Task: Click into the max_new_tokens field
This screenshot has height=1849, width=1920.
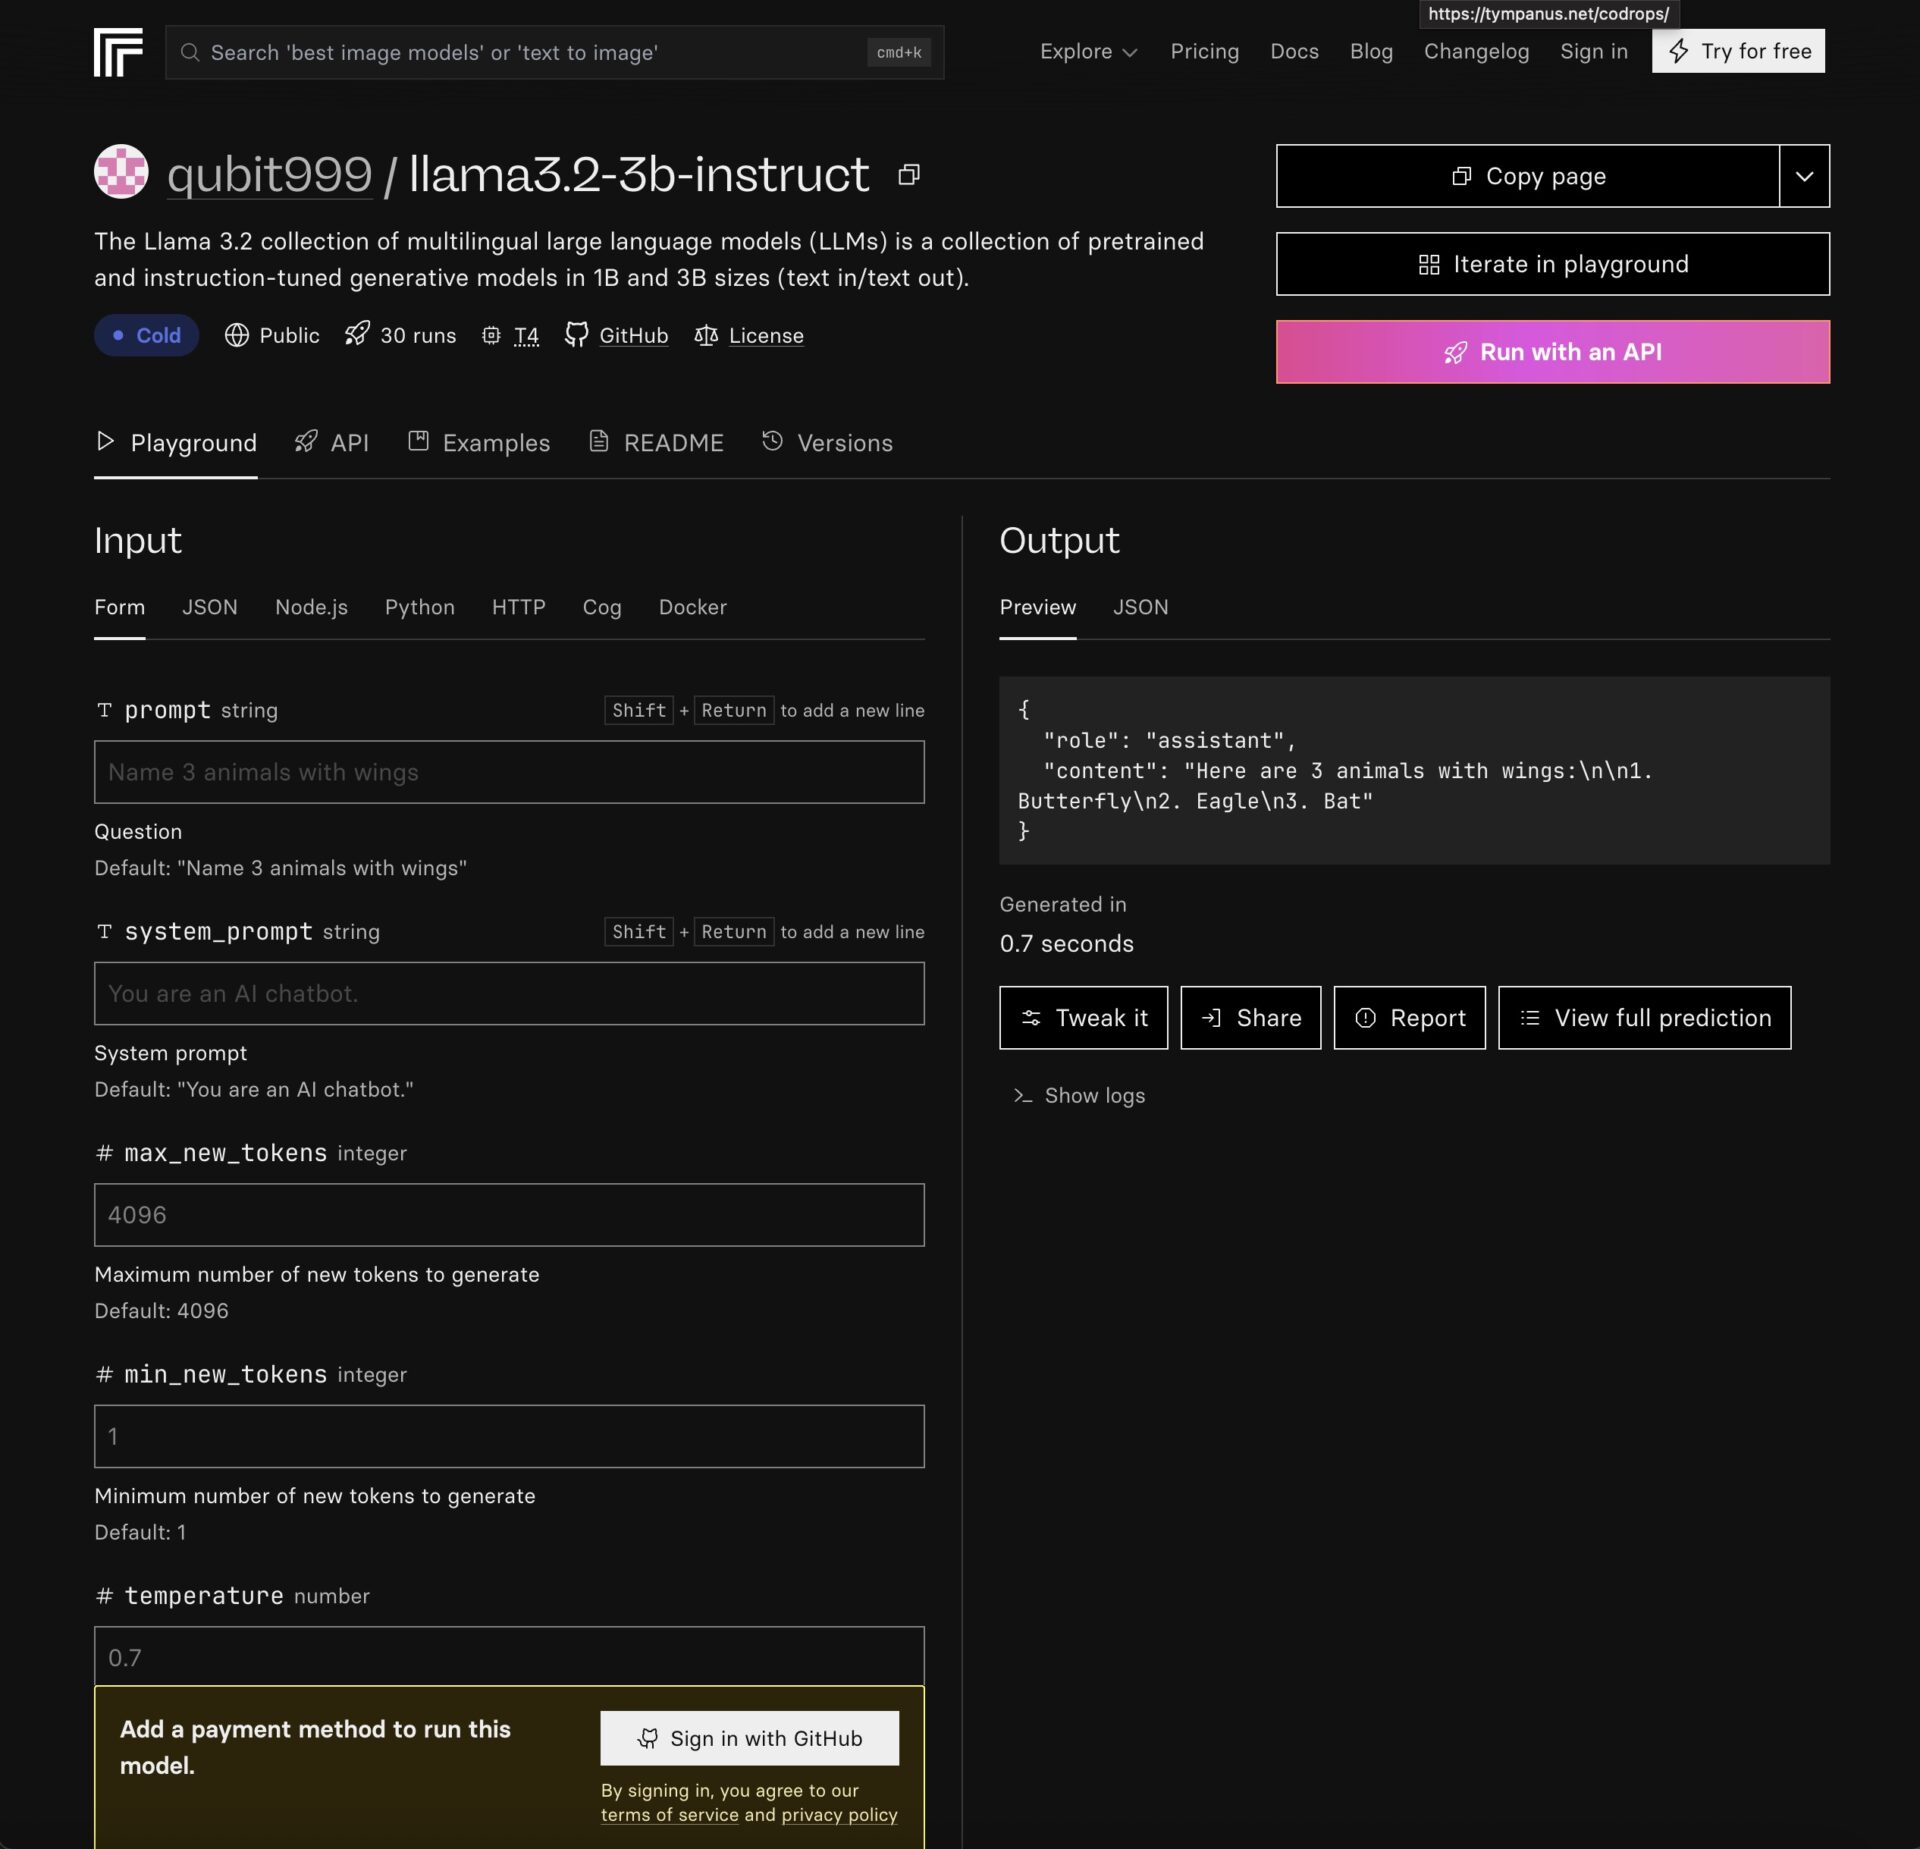Action: (x=509, y=1215)
